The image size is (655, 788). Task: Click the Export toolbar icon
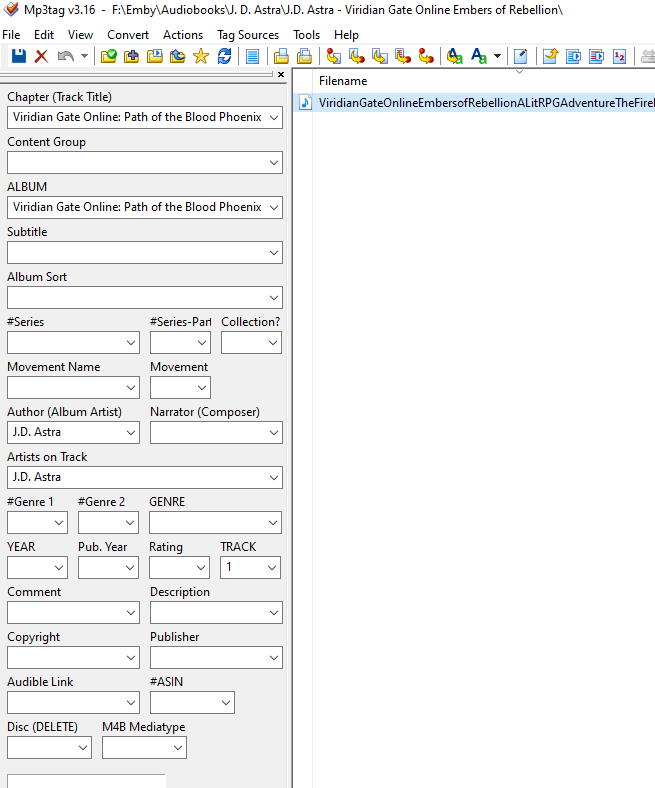click(550, 56)
